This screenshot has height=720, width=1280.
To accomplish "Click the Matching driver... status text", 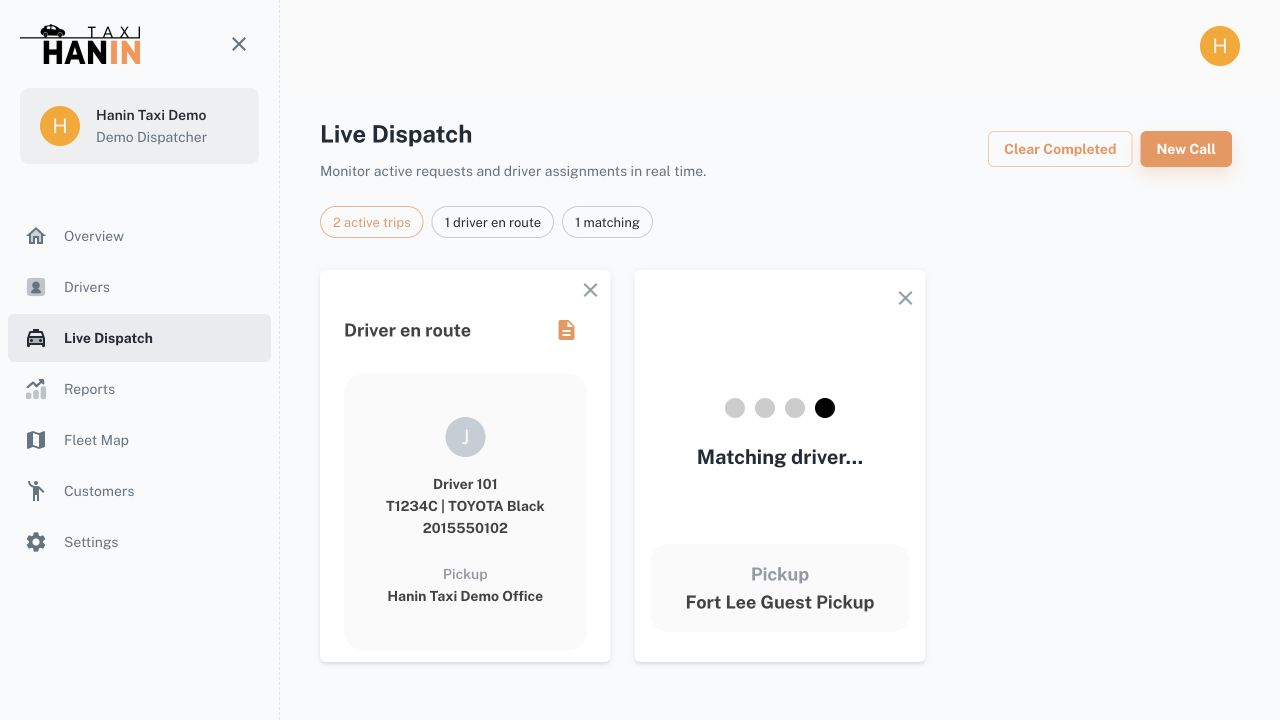I will (780, 457).
